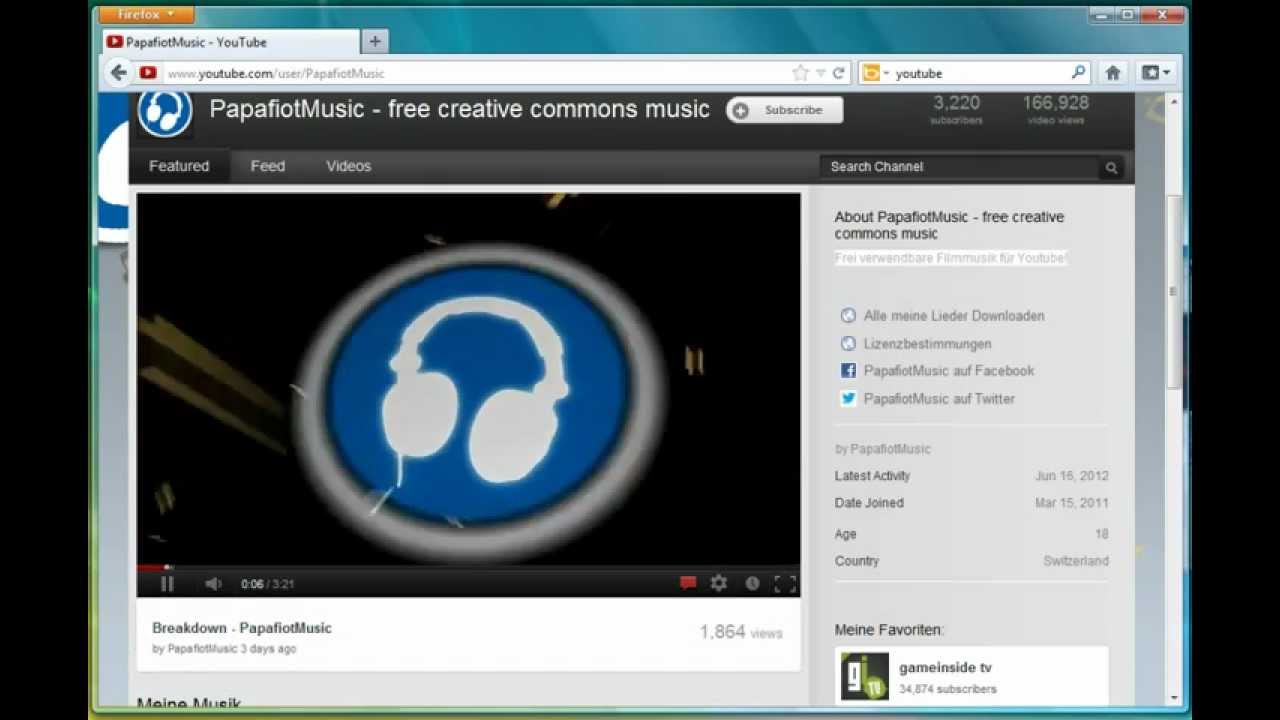Open a new browser tab
This screenshot has width=1280, height=720.
point(375,42)
